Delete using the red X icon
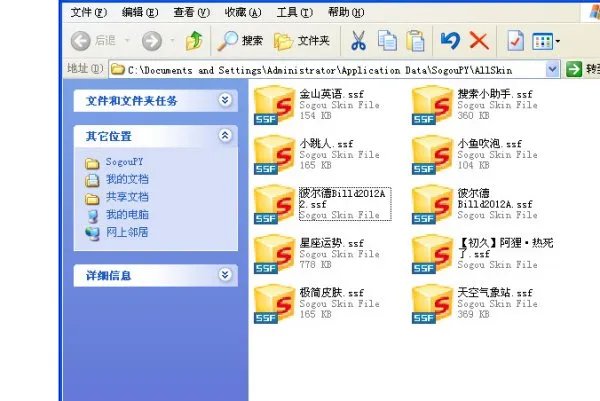The height and width of the screenshot is (401, 600). (x=479, y=41)
